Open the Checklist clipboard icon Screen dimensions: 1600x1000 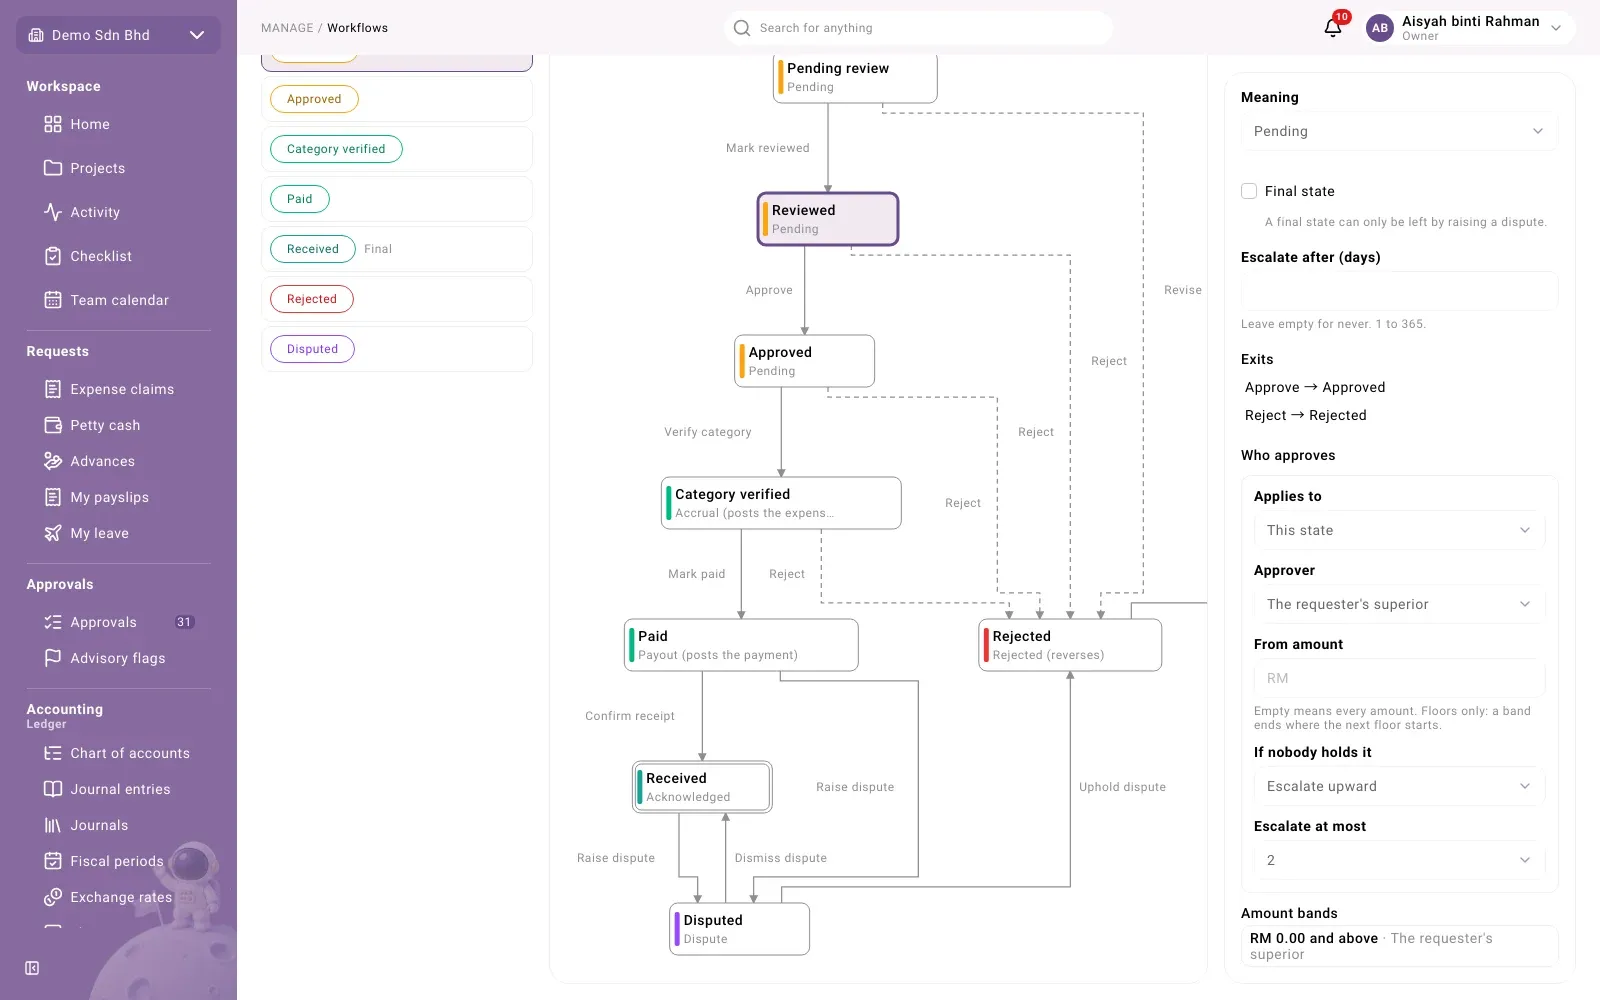53,256
